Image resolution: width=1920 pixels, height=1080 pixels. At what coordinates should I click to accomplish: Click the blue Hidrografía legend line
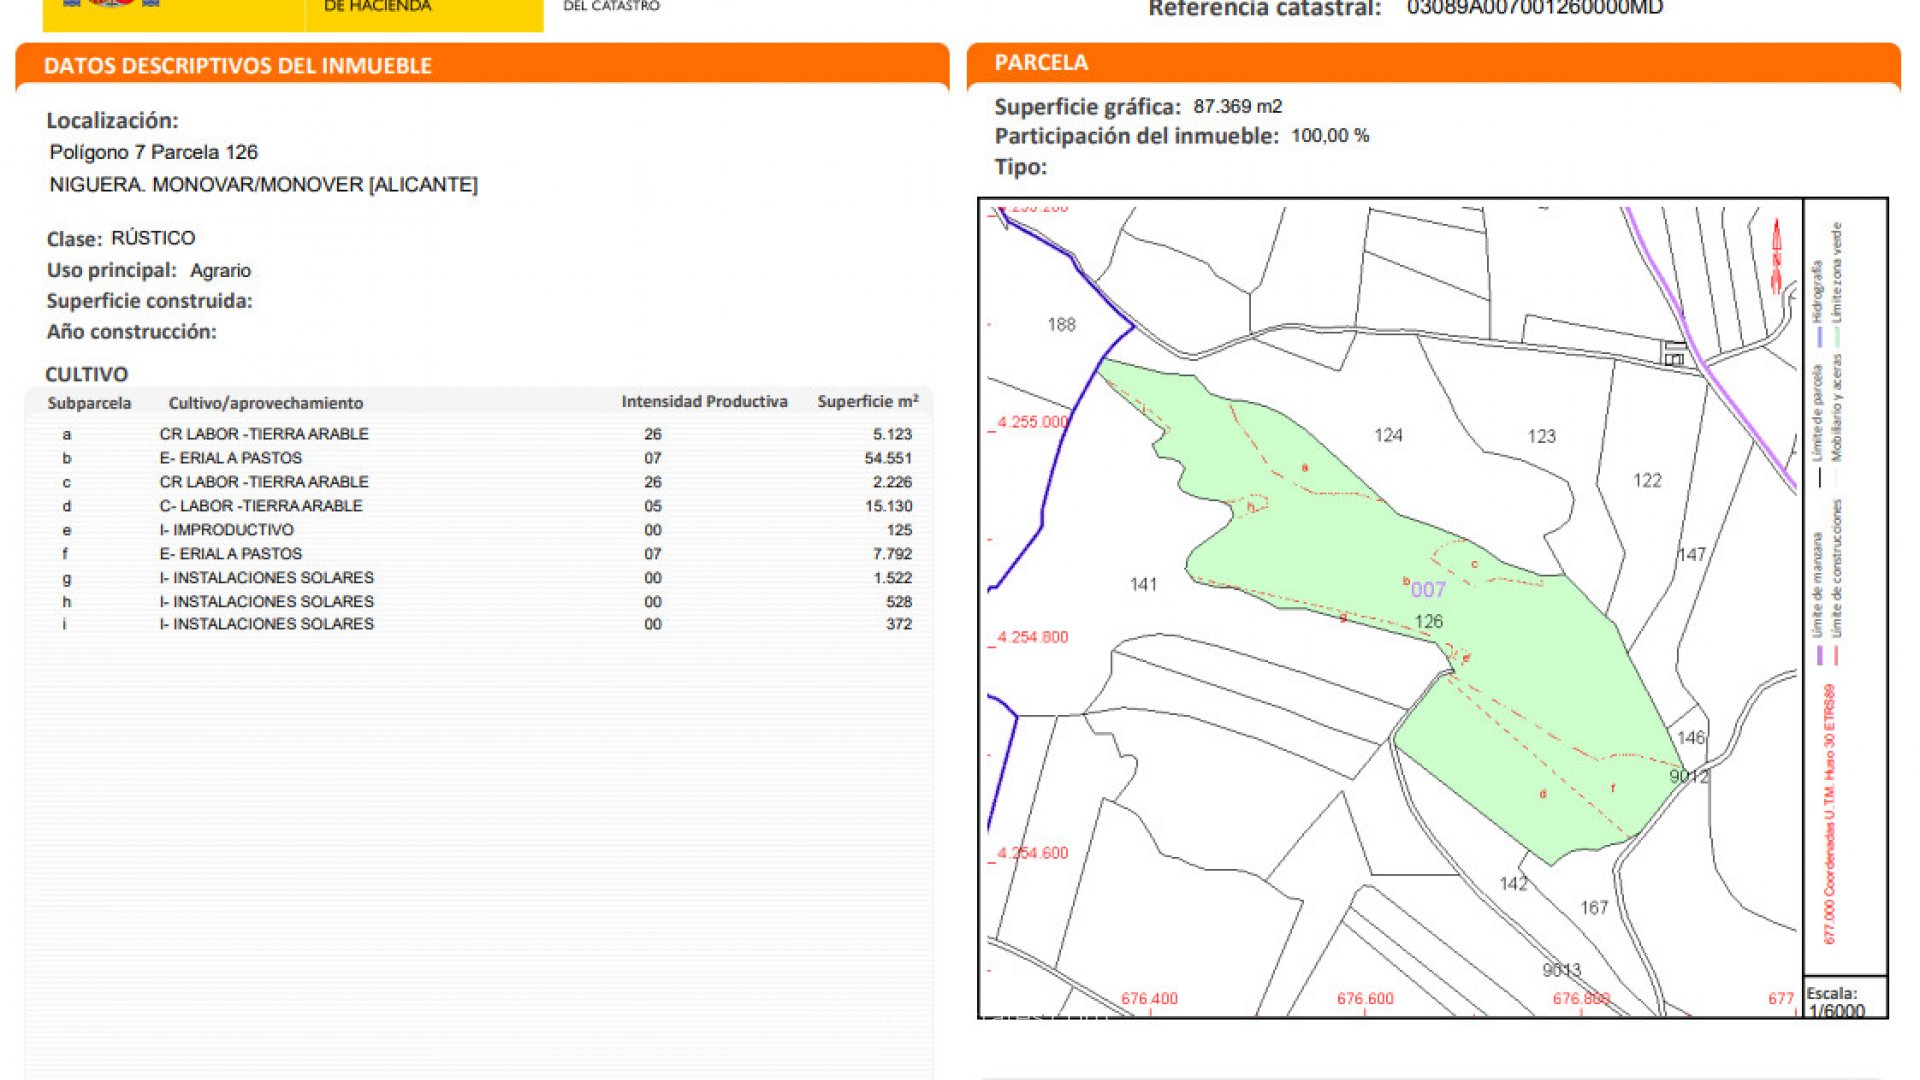(1819, 335)
